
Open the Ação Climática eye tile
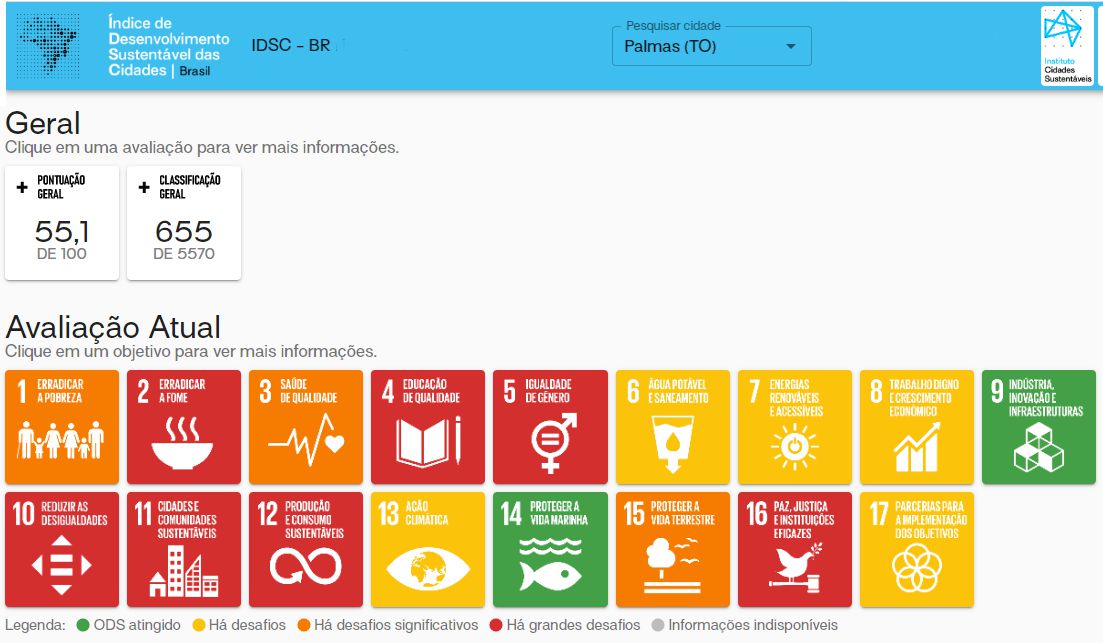(428, 549)
